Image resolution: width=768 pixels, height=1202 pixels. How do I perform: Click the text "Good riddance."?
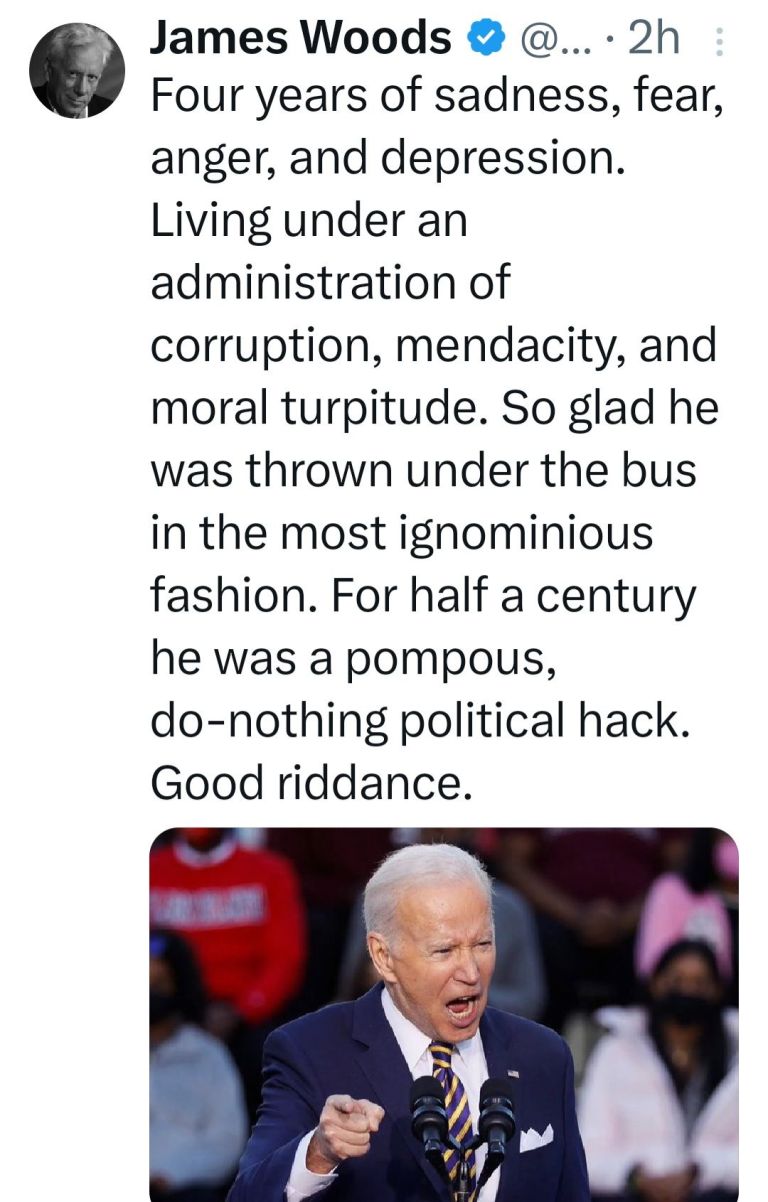pos(310,785)
